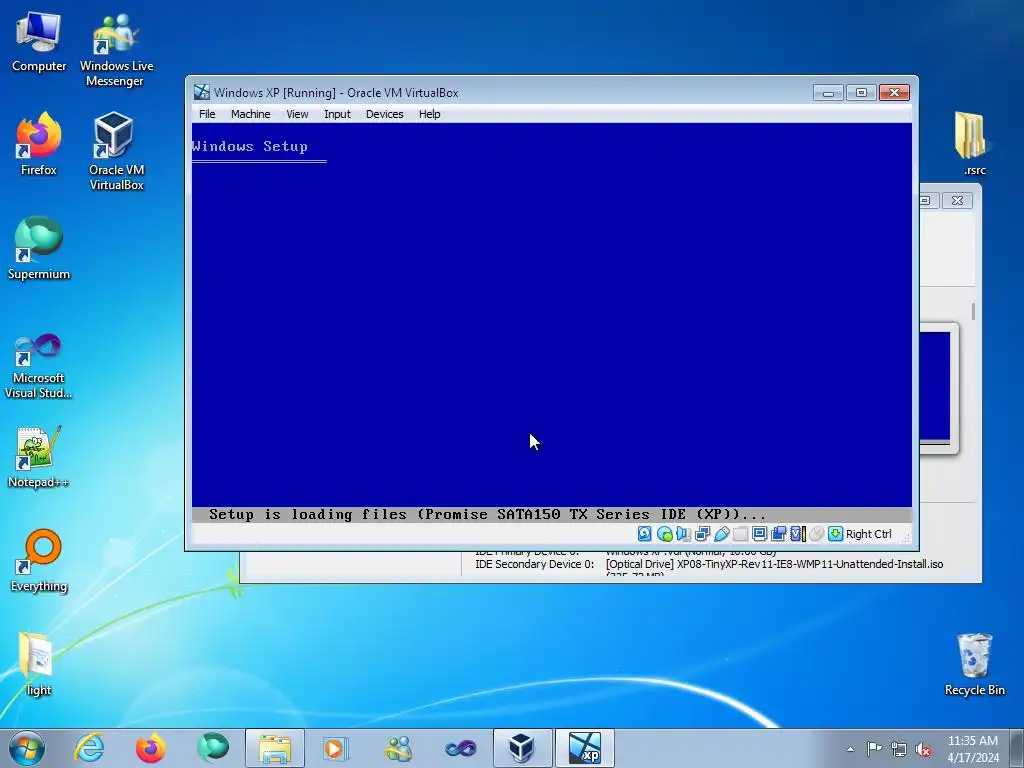Select the Recycle Bin icon
The width and height of the screenshot is (1024, 768).
coord(974,664)
